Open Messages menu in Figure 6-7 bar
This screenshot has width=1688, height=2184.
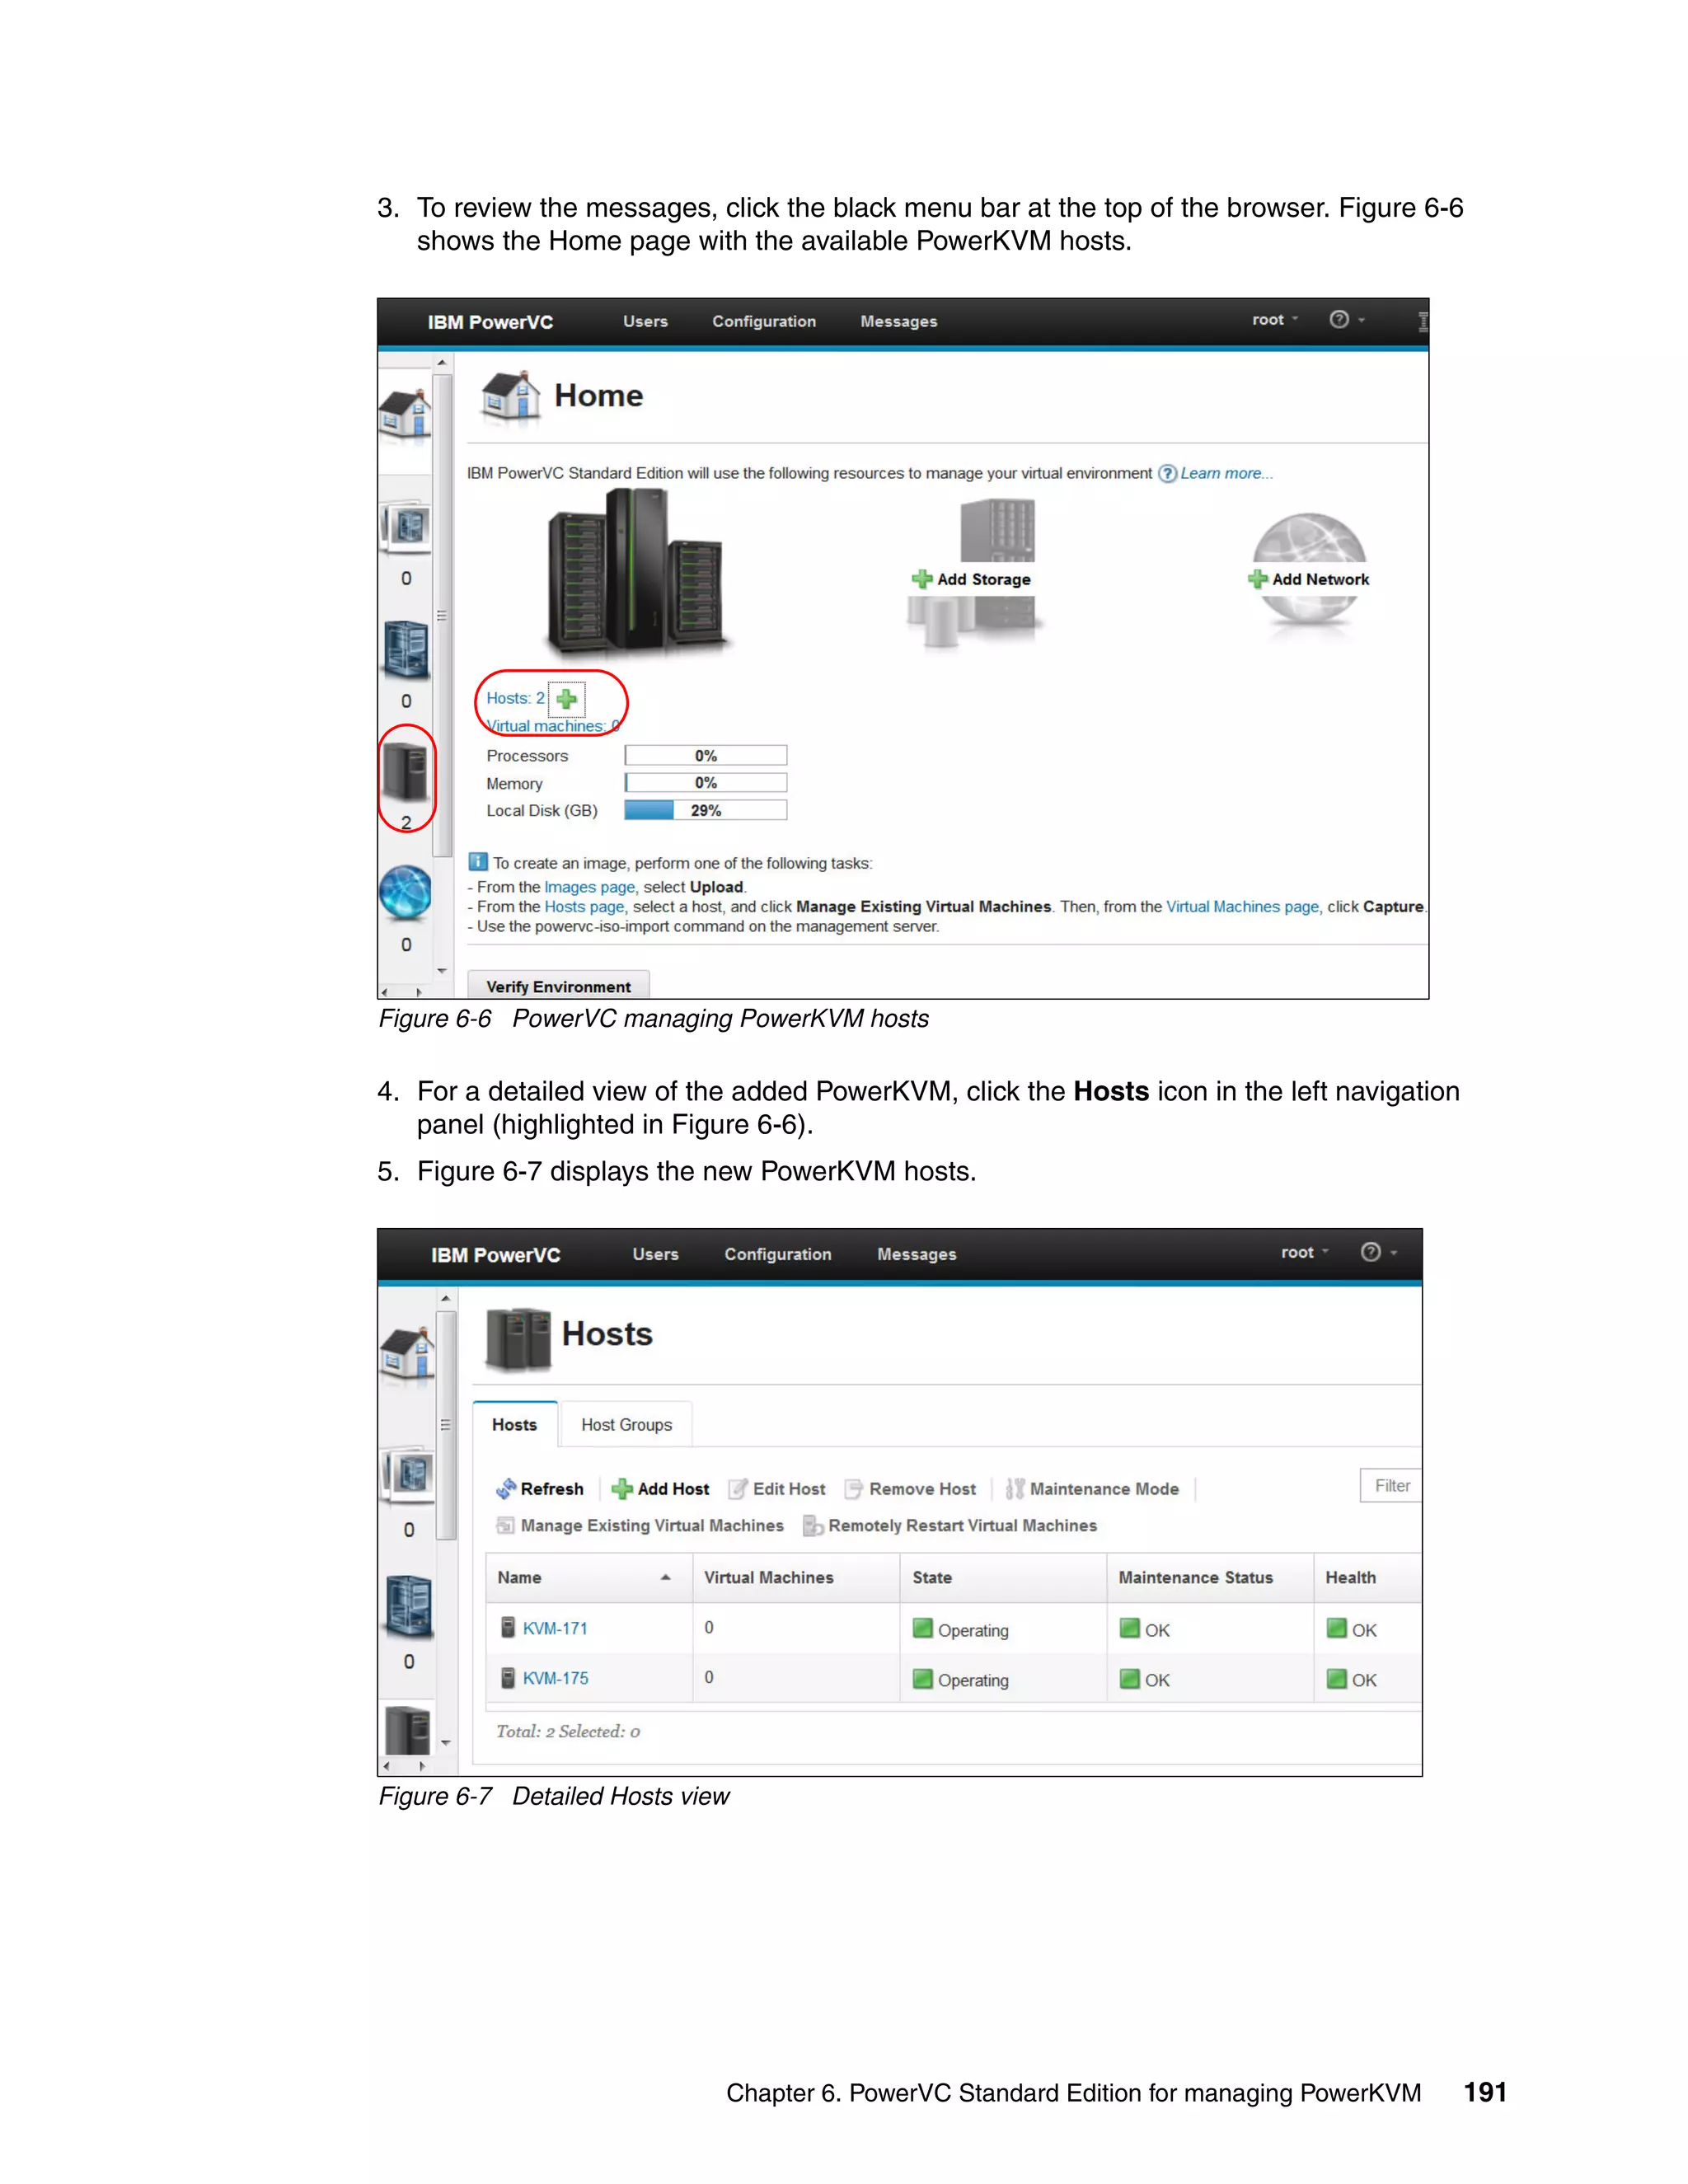tap(916, 1254)
